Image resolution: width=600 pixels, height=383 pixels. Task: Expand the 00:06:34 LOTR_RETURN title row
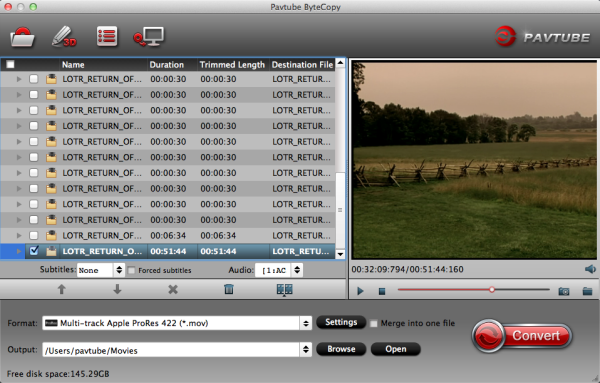point(19,235)
